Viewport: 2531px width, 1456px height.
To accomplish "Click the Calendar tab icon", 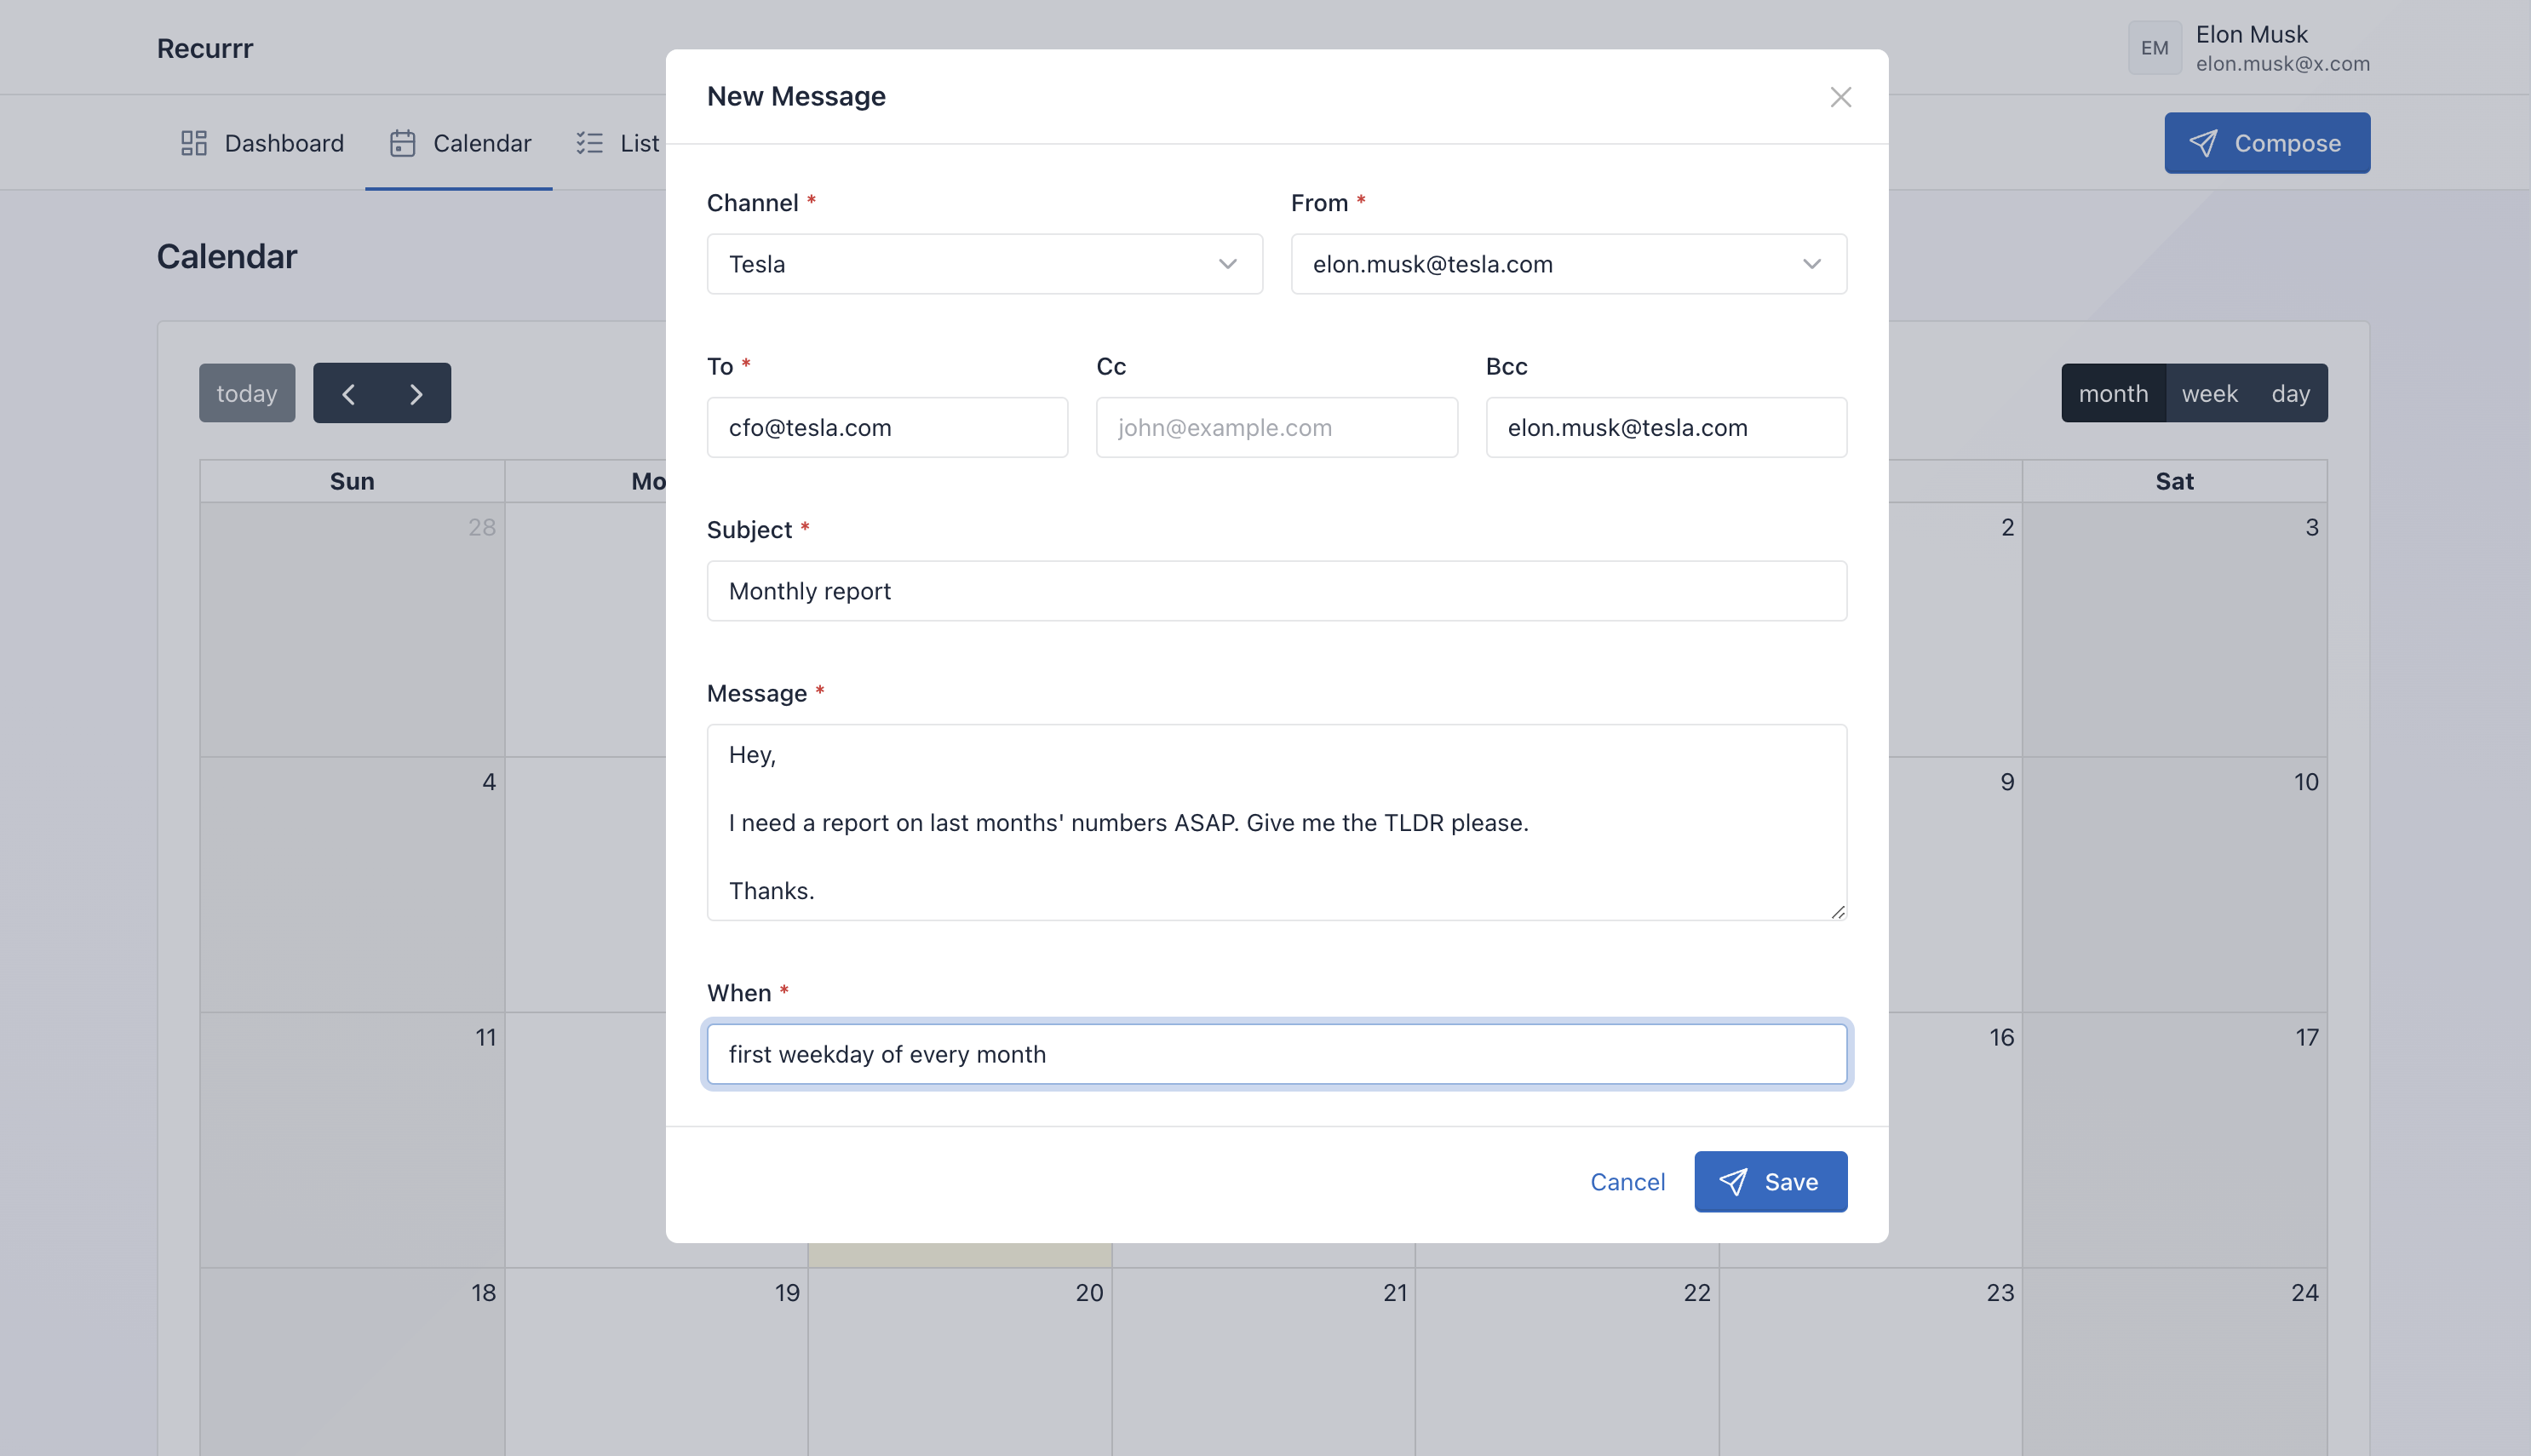I will point(402,143).
